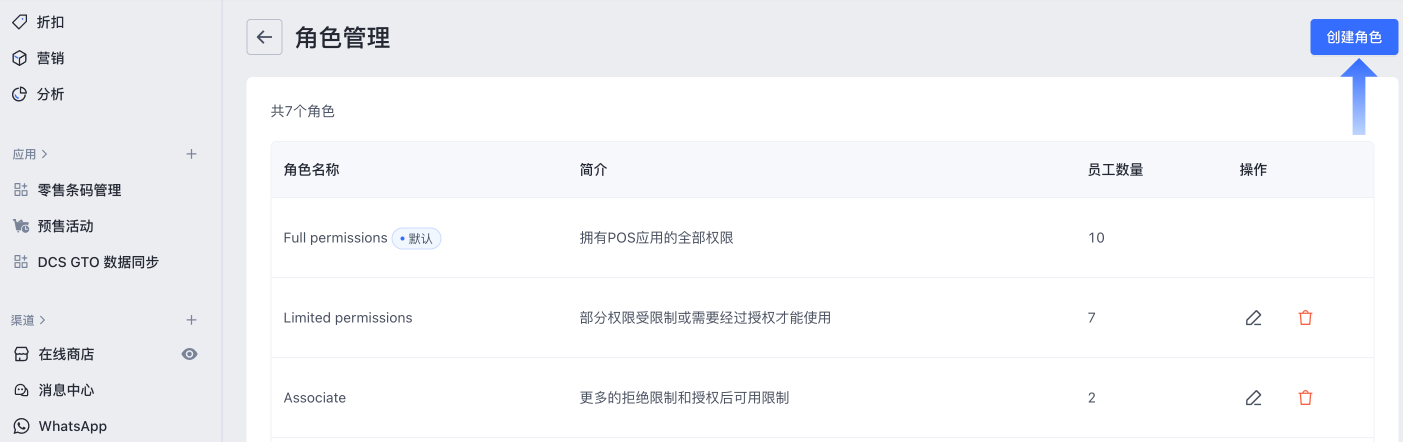Image resolution: width=1403 pixels, height=442 pixels.
Task: Expand the 应用 section chevron
Action: pyautogui.click(x=44, y=154)
